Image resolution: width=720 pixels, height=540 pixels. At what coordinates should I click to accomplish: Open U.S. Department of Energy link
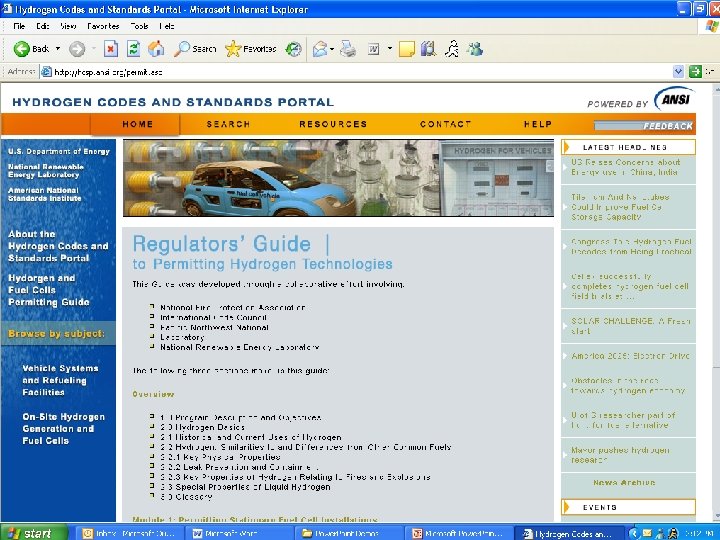[59, 152]
